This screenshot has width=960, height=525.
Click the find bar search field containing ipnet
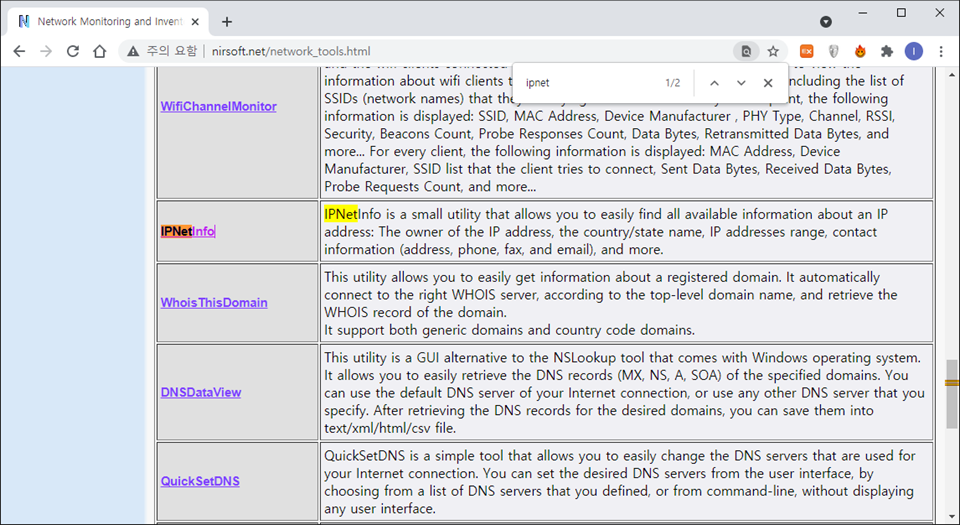(x=591, y=83)
